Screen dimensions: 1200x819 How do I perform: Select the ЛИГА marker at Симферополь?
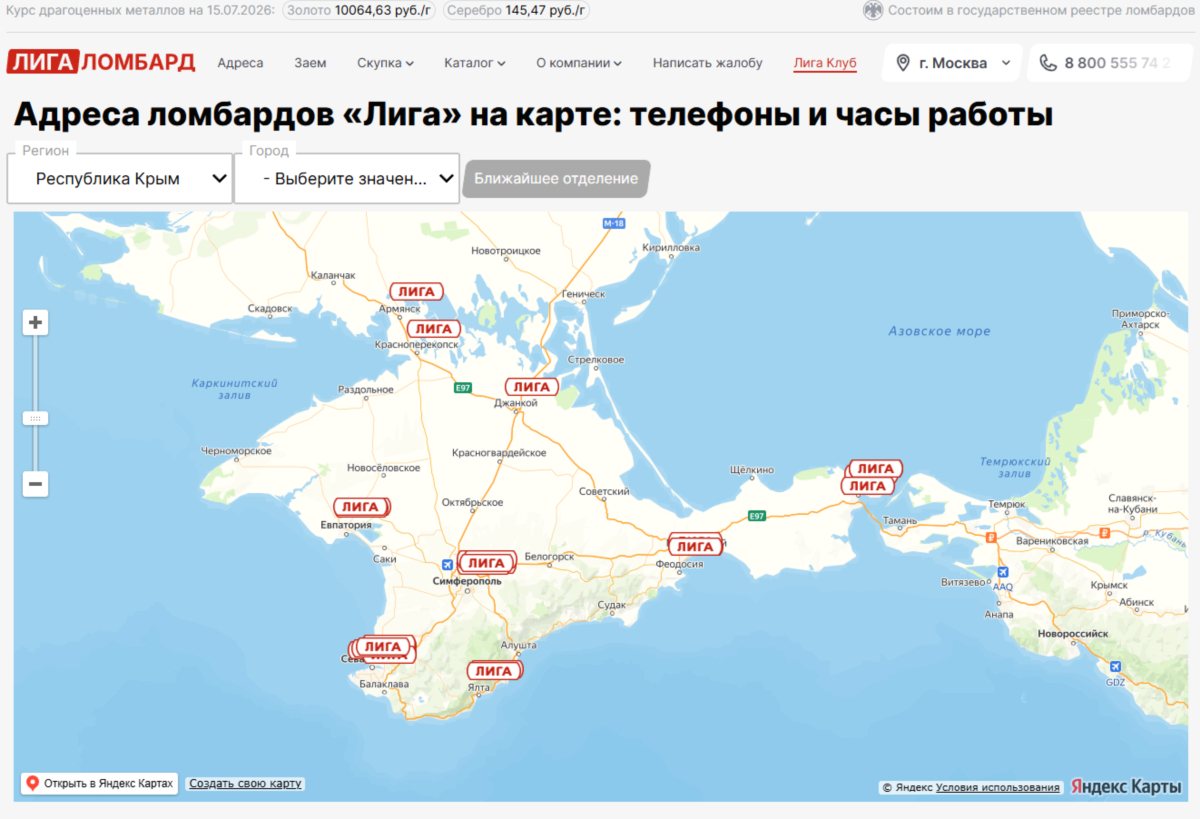(487, 564)
